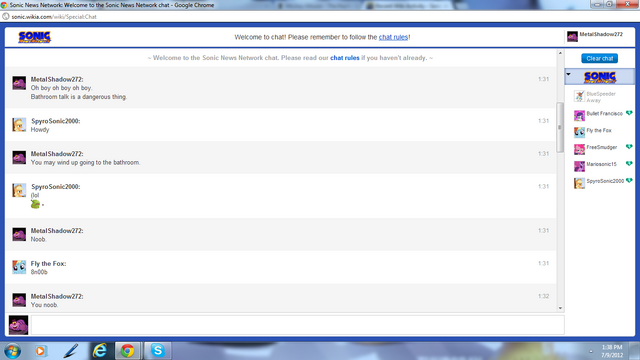Click the 1:32 timestamp of last message

543,296
